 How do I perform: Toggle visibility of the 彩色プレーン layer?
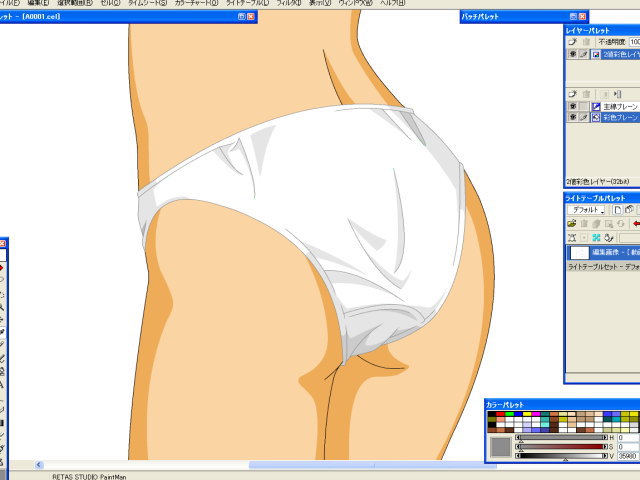(x=573, y=117)
